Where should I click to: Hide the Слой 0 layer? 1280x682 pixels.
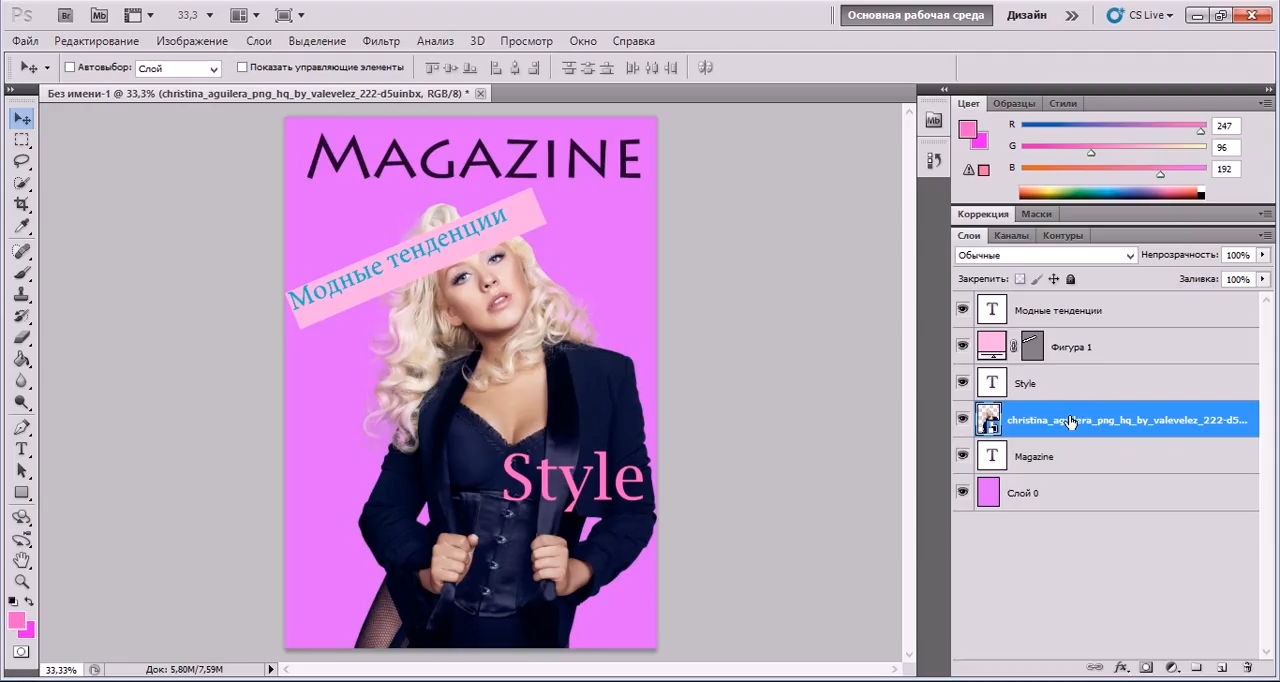962,492
